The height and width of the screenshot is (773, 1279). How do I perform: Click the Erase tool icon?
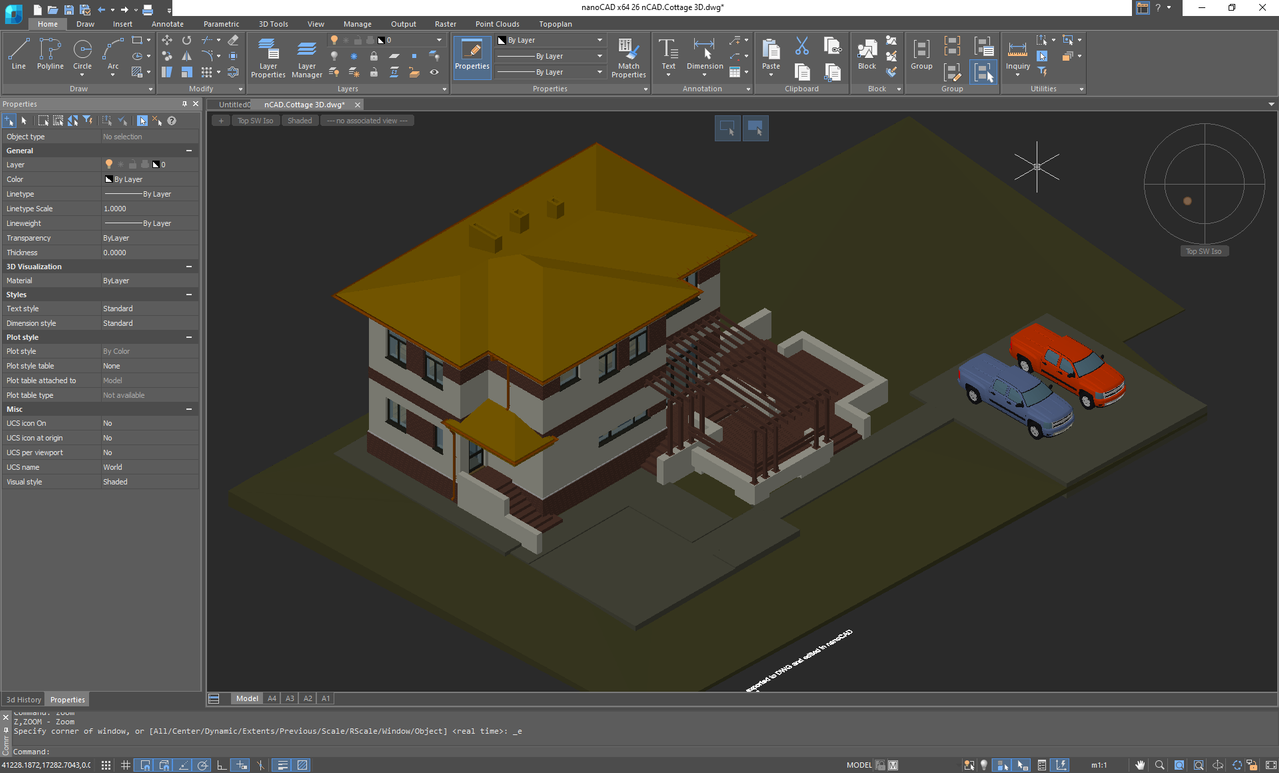pyautogui.click(x=233, y=40)
